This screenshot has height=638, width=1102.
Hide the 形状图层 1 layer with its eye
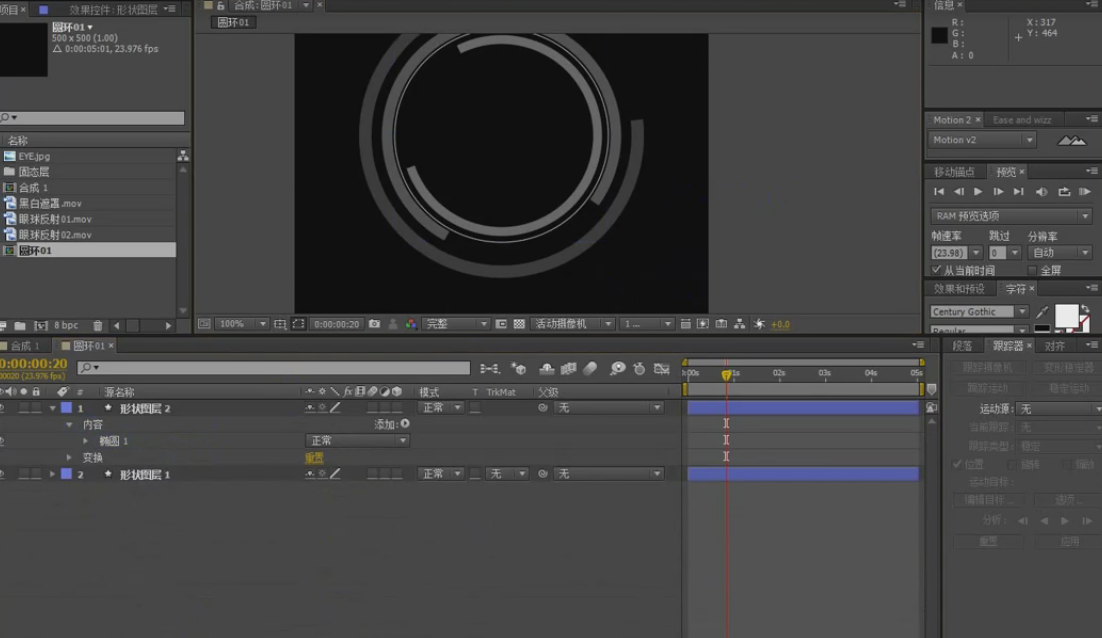pos(3,474)
